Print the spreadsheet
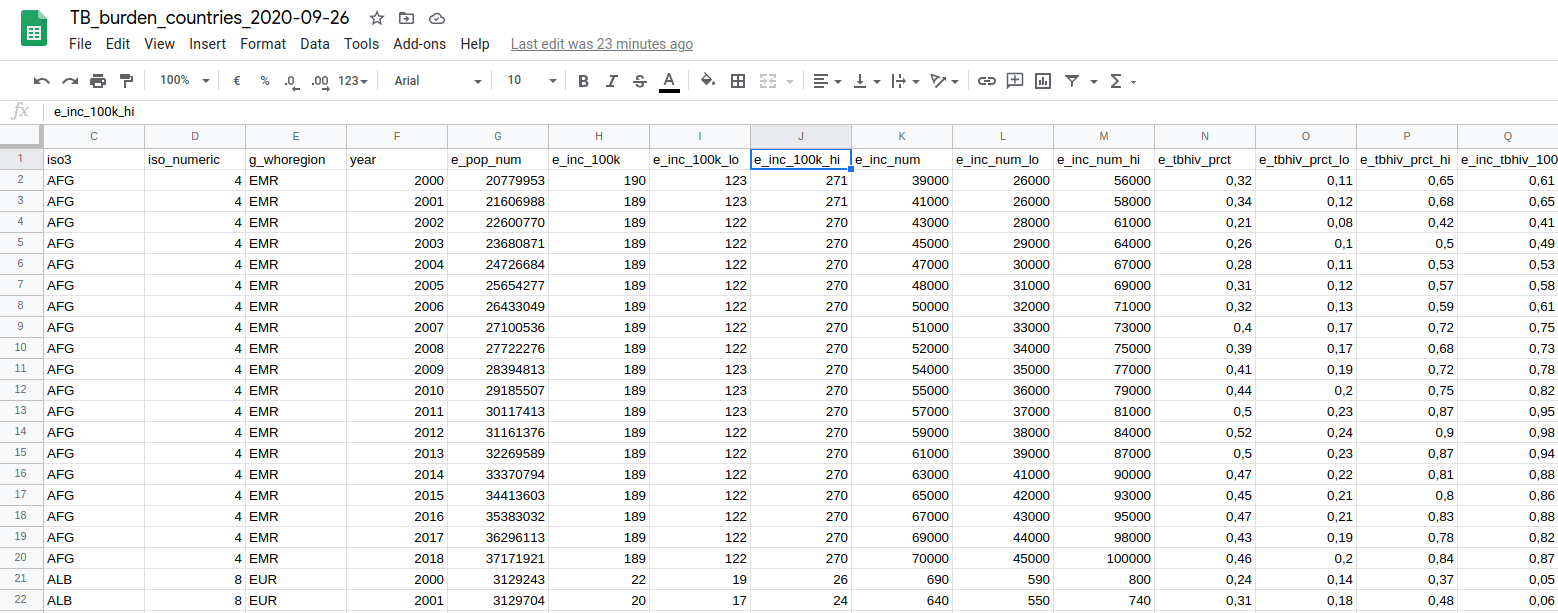Image resolution: width=1558 pixels, height=613 pixels. coord(98,81)
